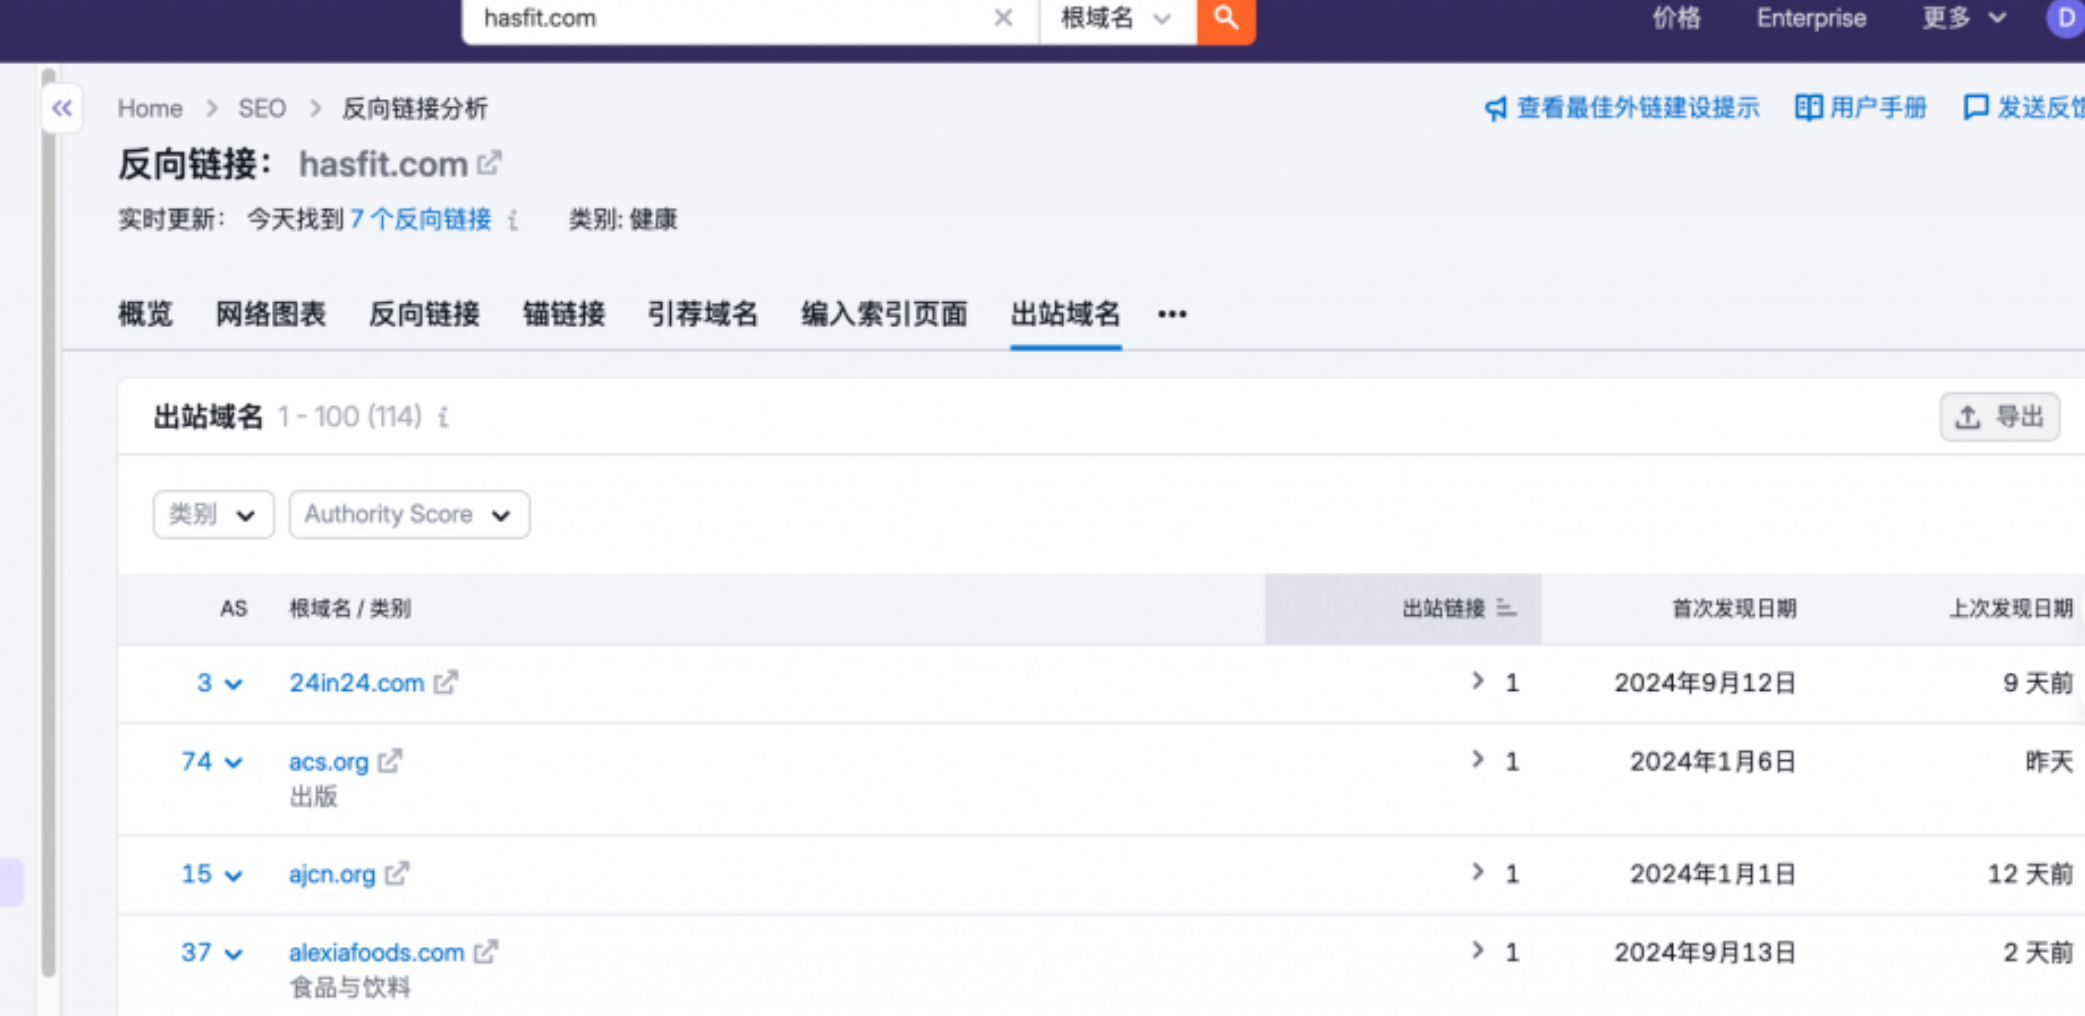The image size is (2085, 1016).
Task: Click external link icon beside acs.org
Action: (390, 762)
